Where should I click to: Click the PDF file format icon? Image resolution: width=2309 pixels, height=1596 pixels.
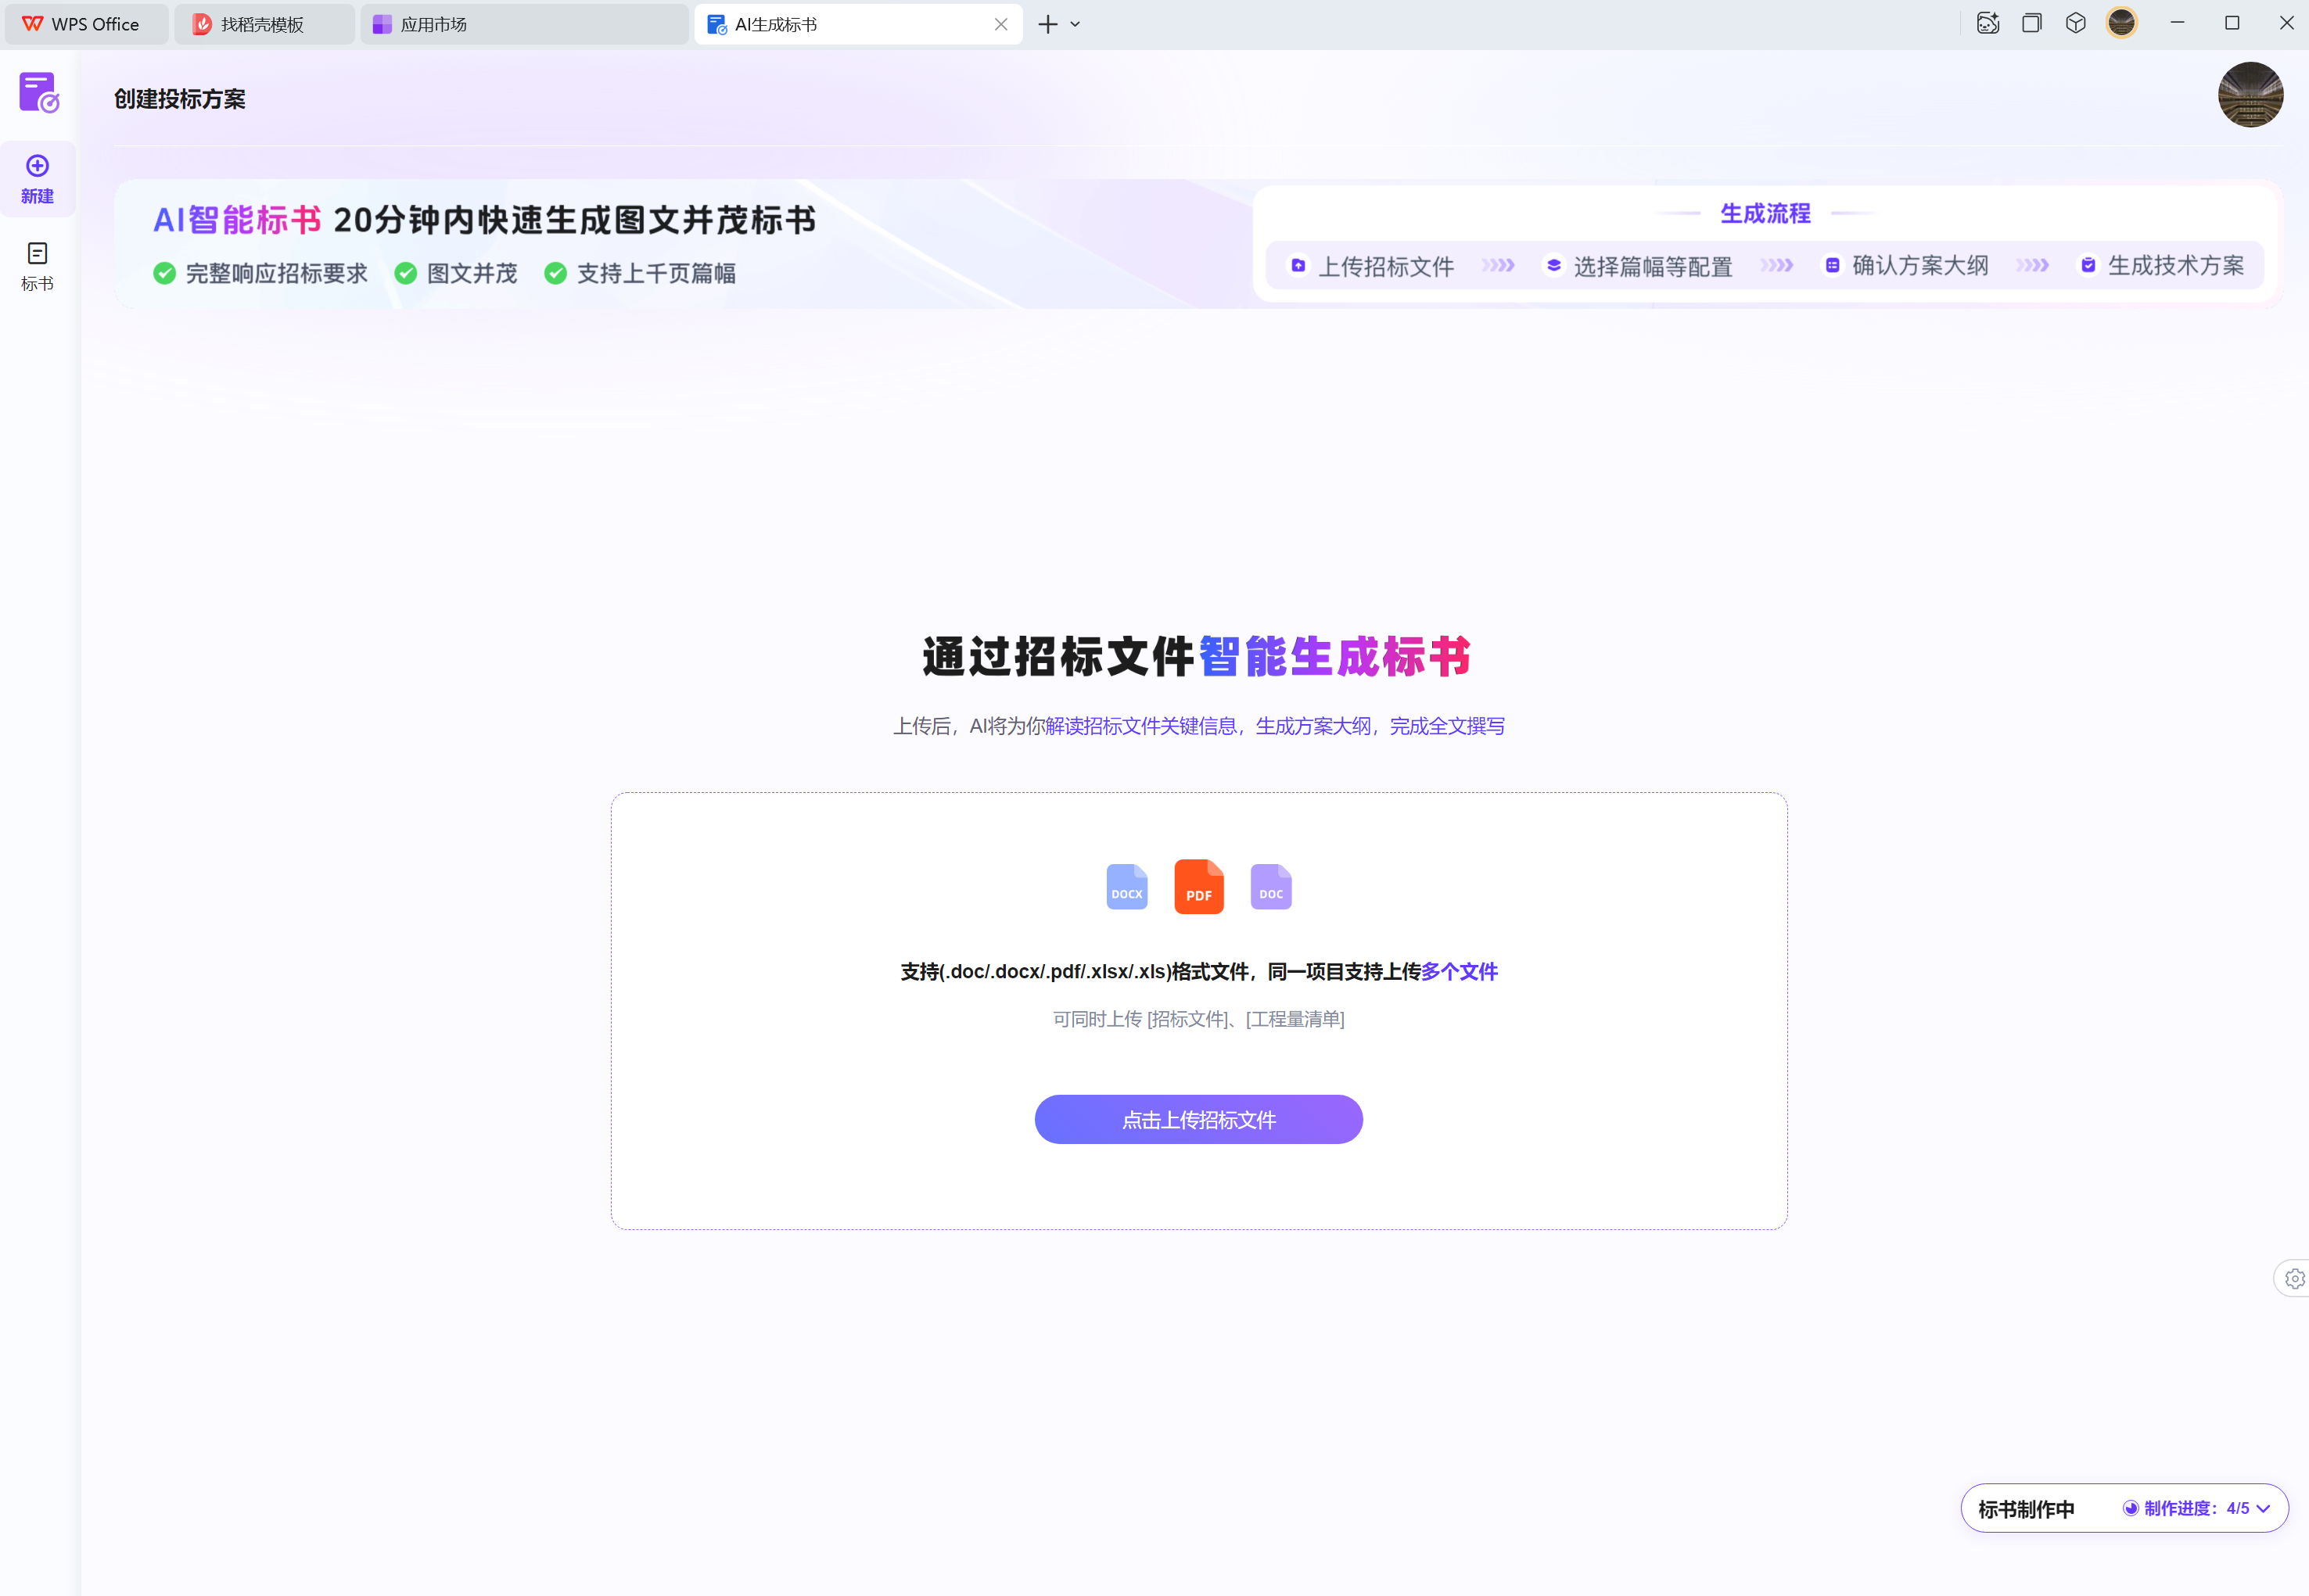tap(1198, 886)
